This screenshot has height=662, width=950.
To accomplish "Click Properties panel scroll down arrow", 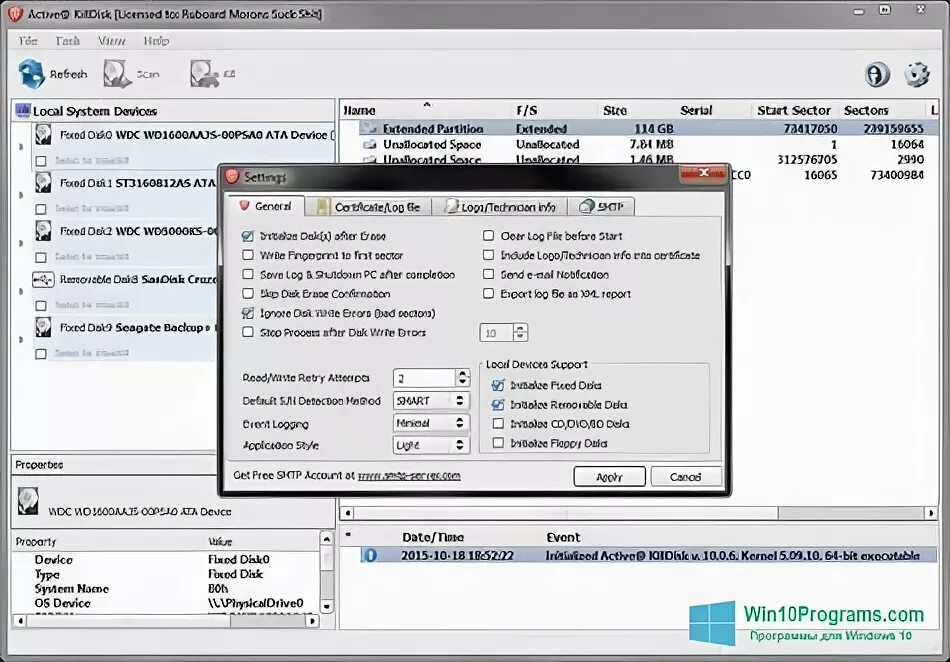I will [327, 606].
